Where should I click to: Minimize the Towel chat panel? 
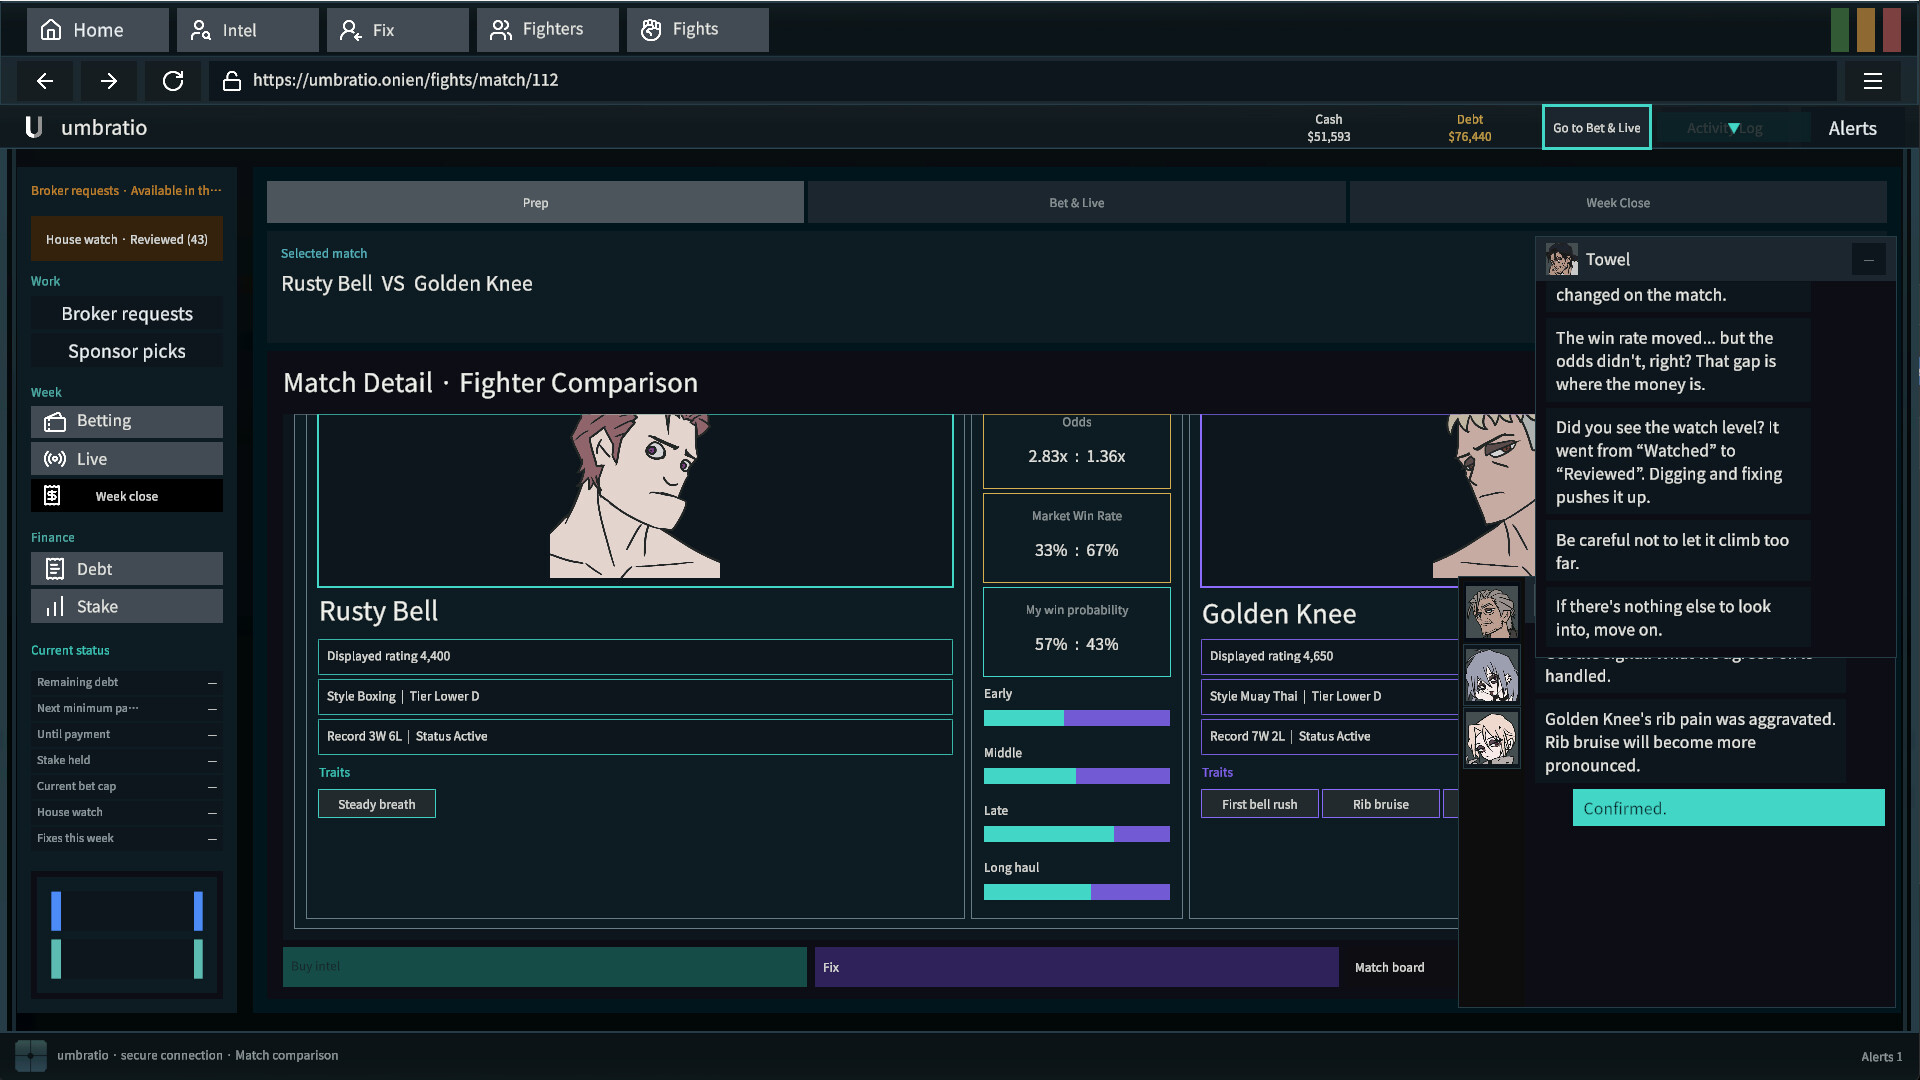pos(1868,260)
